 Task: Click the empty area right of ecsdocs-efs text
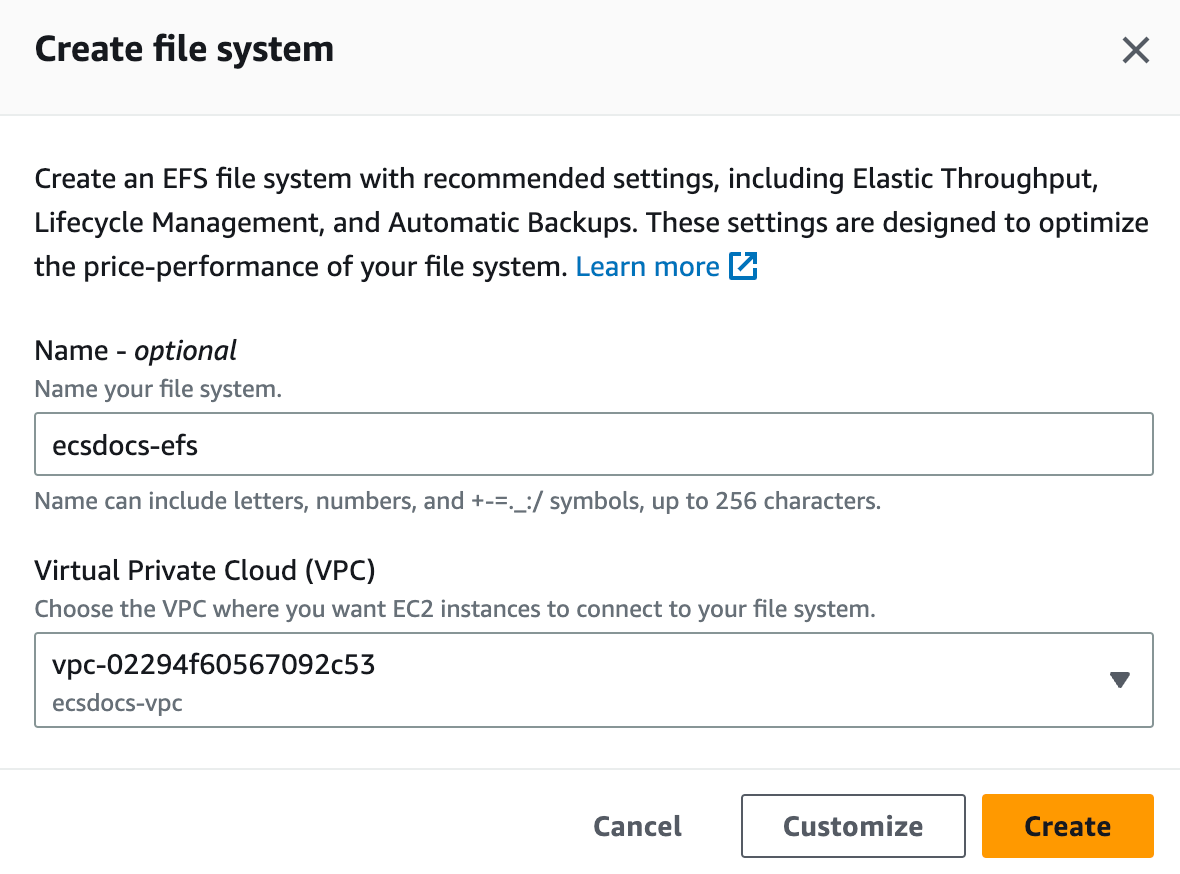click(x=700, y=444)
